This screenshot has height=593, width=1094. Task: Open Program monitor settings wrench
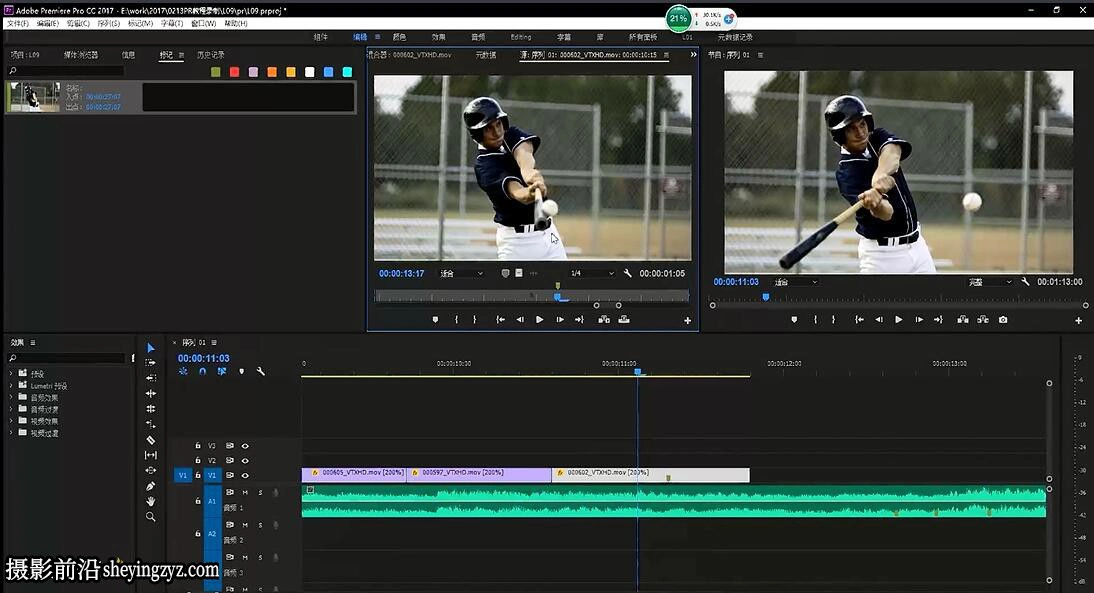(x=1025, y=282)
